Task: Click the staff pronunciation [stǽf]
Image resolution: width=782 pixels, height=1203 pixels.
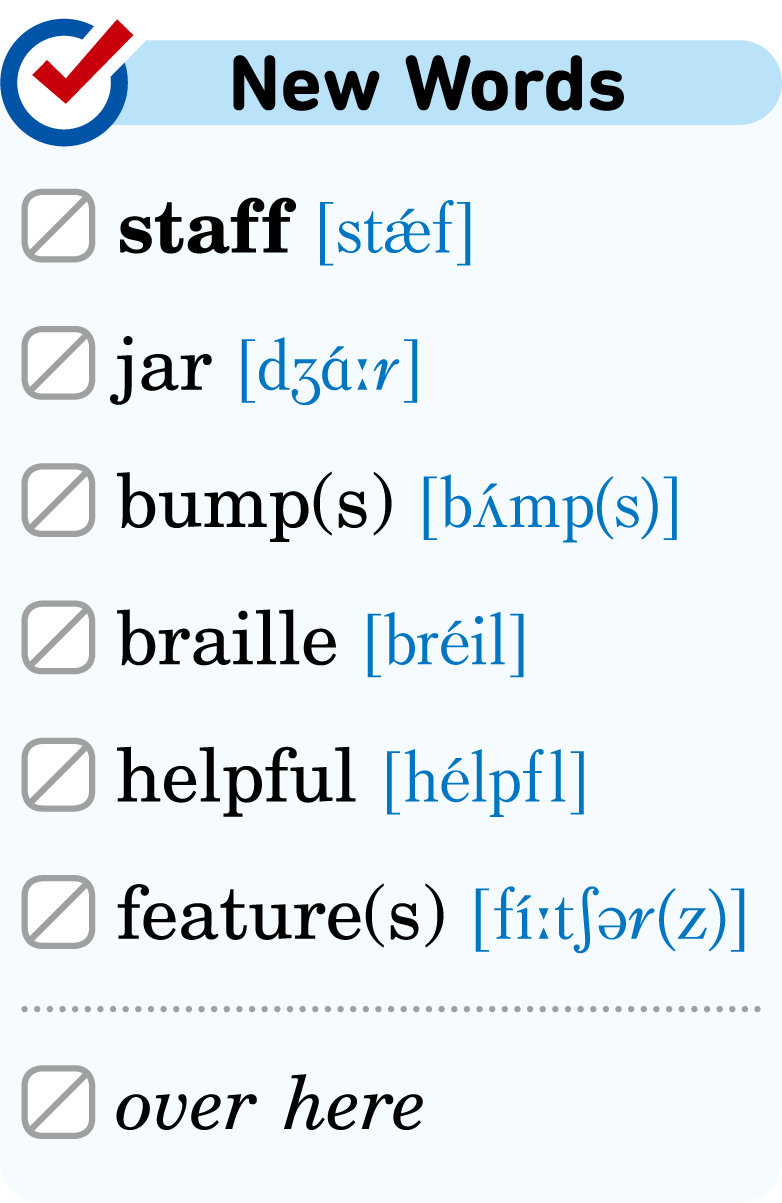Action: pos(395,231)
